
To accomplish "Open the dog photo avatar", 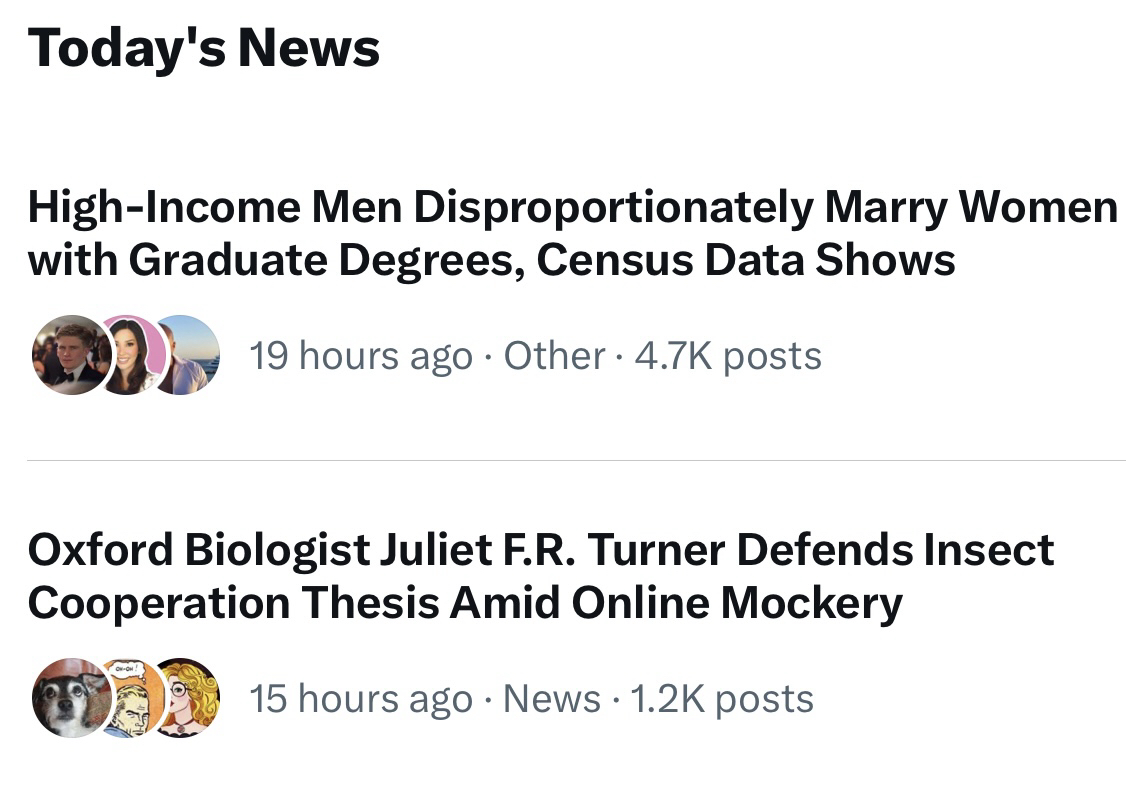I will (68, 697).
